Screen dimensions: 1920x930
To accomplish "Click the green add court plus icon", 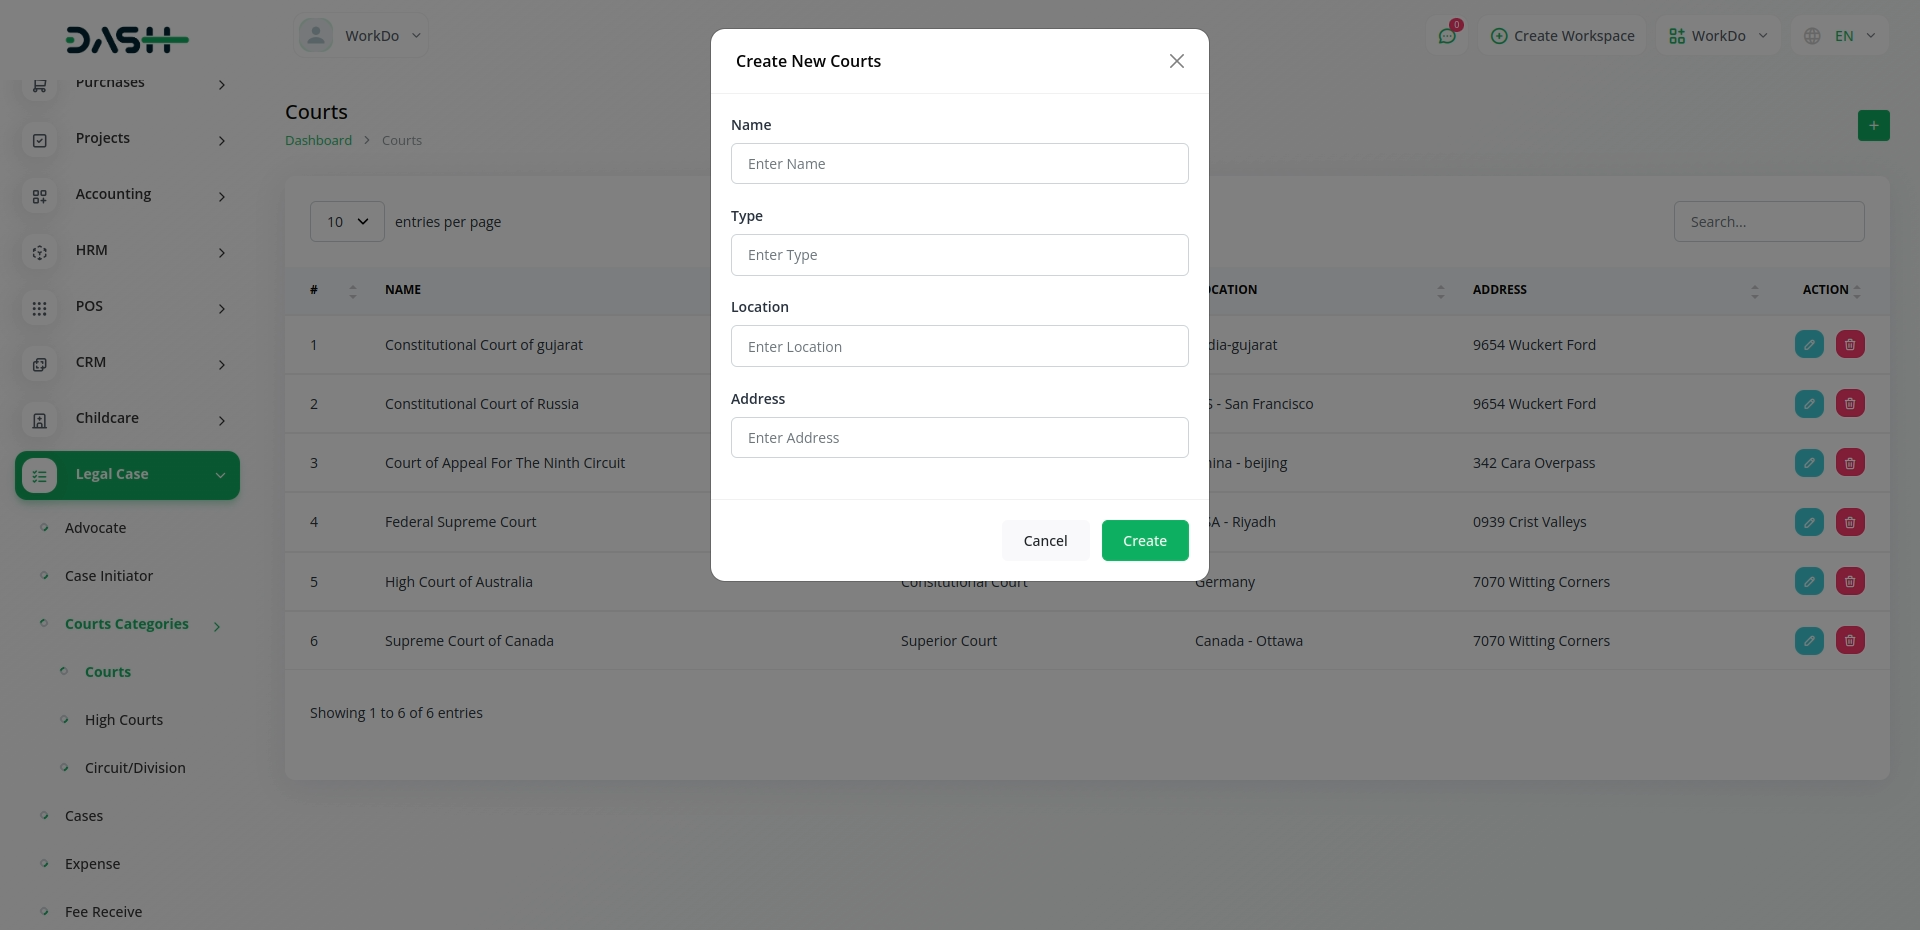I will (x=1873, y=126).
